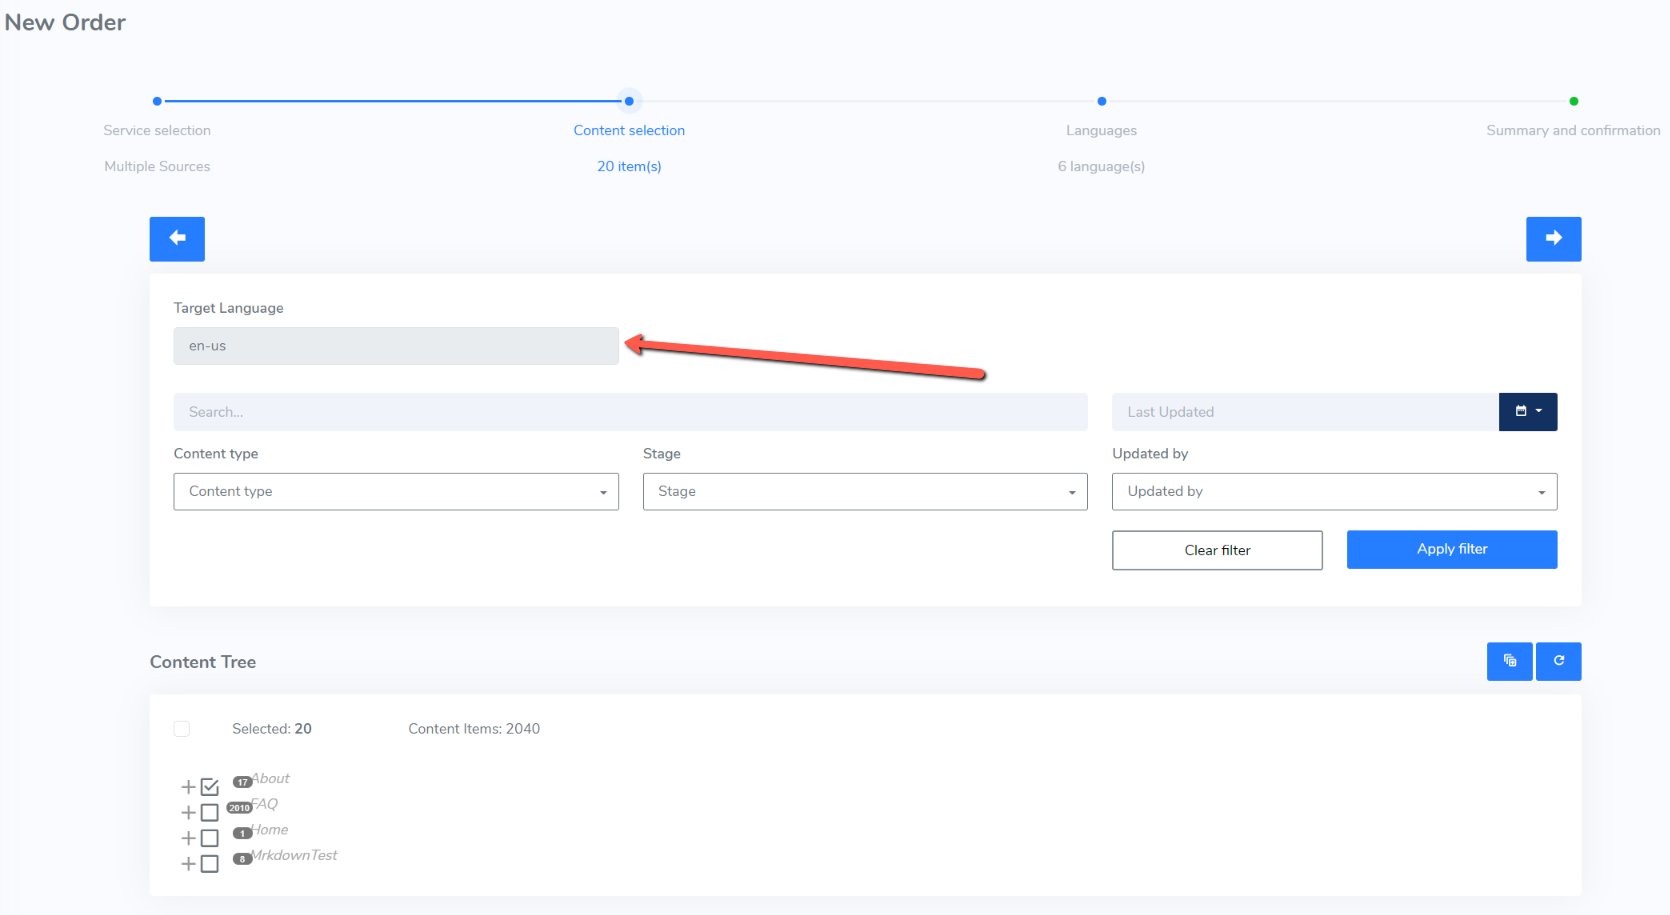
Task: Click the Content Items: 2040 text
Action: (474, 729)
